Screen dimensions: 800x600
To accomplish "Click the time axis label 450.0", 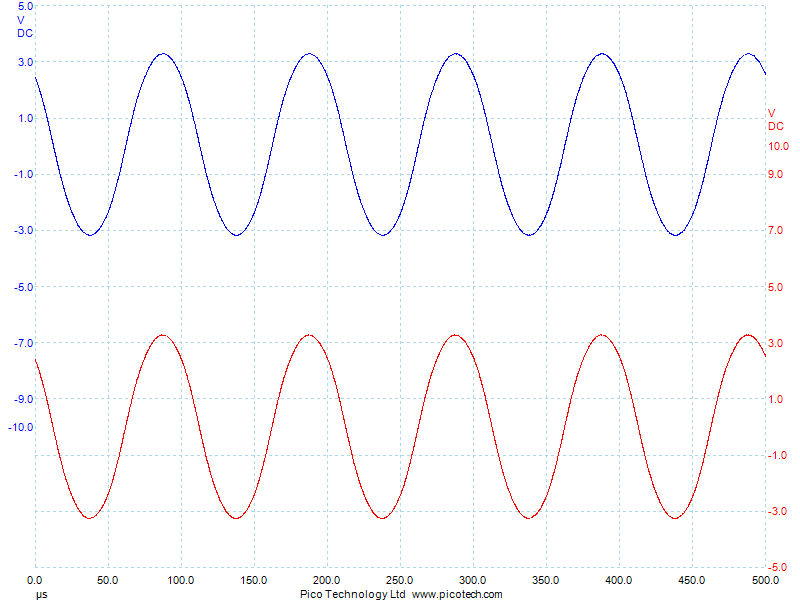I will click(692, 580).
